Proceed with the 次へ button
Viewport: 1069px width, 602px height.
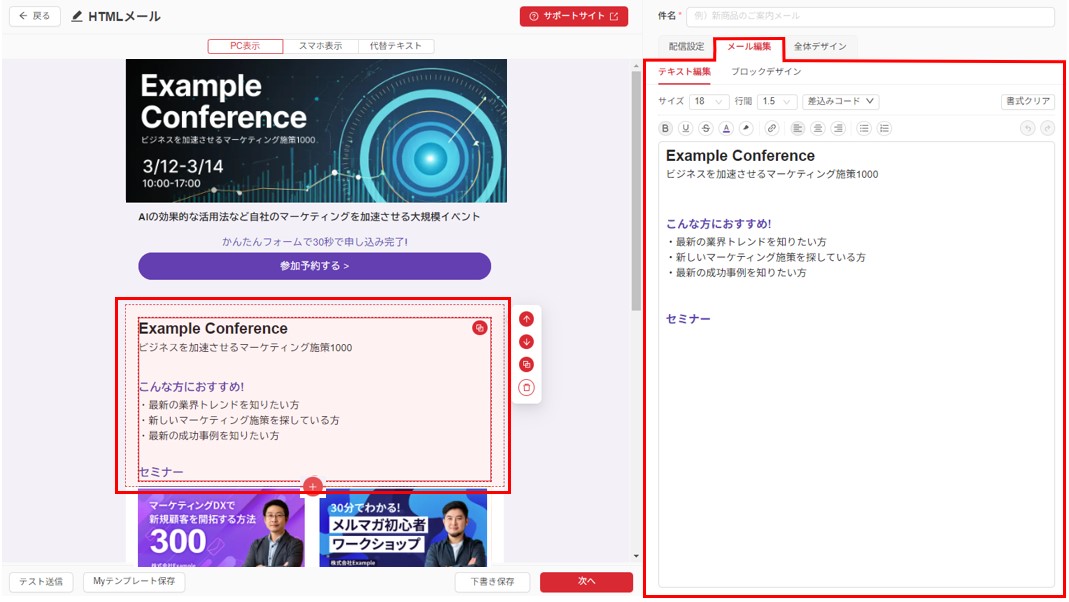(586, 582)
